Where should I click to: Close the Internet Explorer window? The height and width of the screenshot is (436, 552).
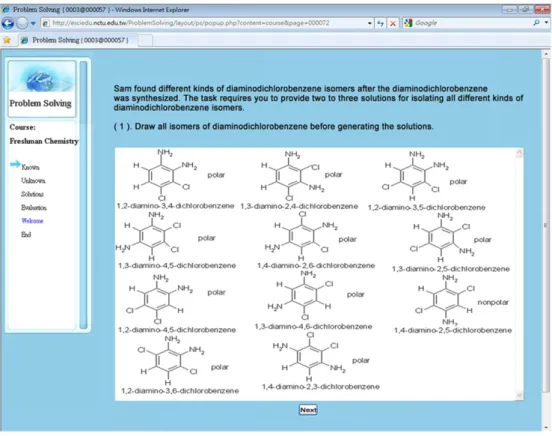tap(541, 10)
